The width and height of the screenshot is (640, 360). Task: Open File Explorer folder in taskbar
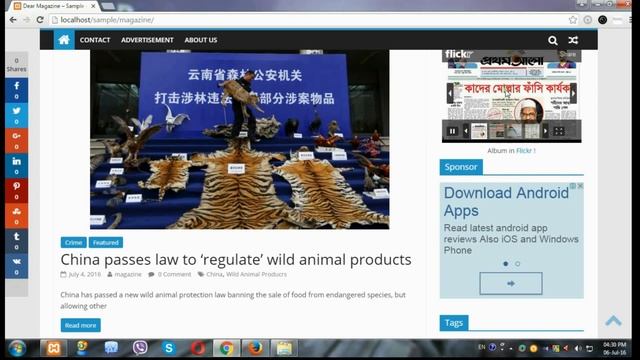(284, 348)
